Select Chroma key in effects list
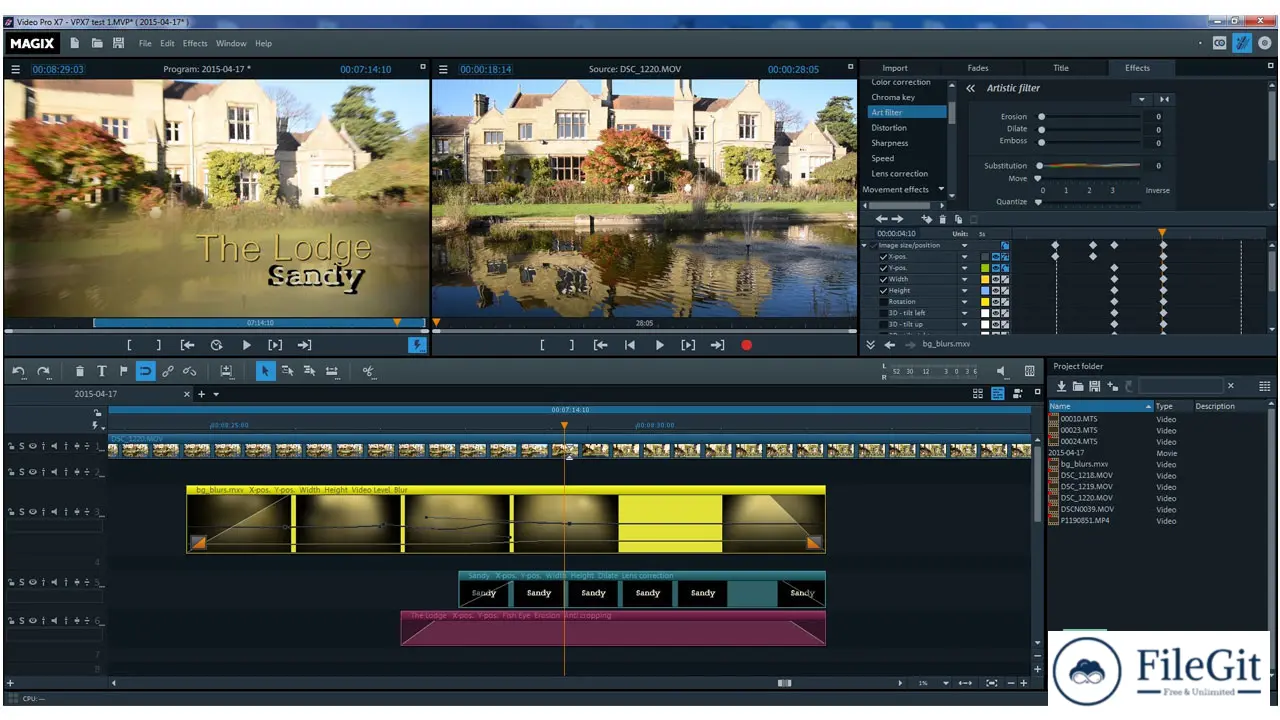The width and height of the screenshot is (1280, 720). click(893, 97)
